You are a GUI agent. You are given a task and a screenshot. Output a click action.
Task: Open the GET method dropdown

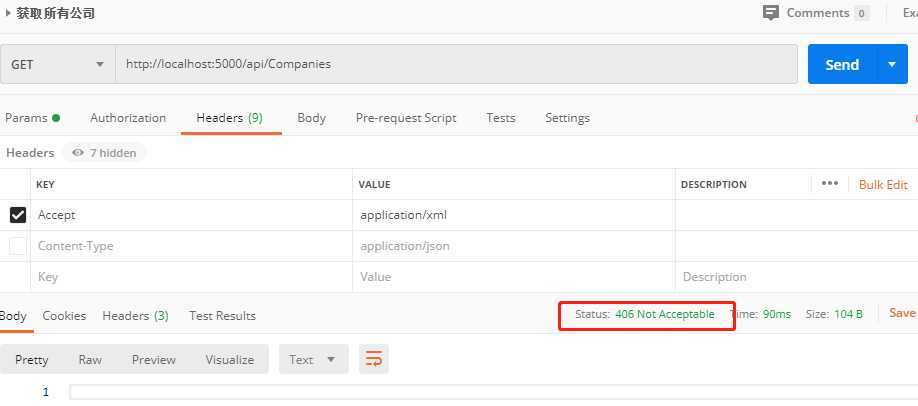click(57, 64)
